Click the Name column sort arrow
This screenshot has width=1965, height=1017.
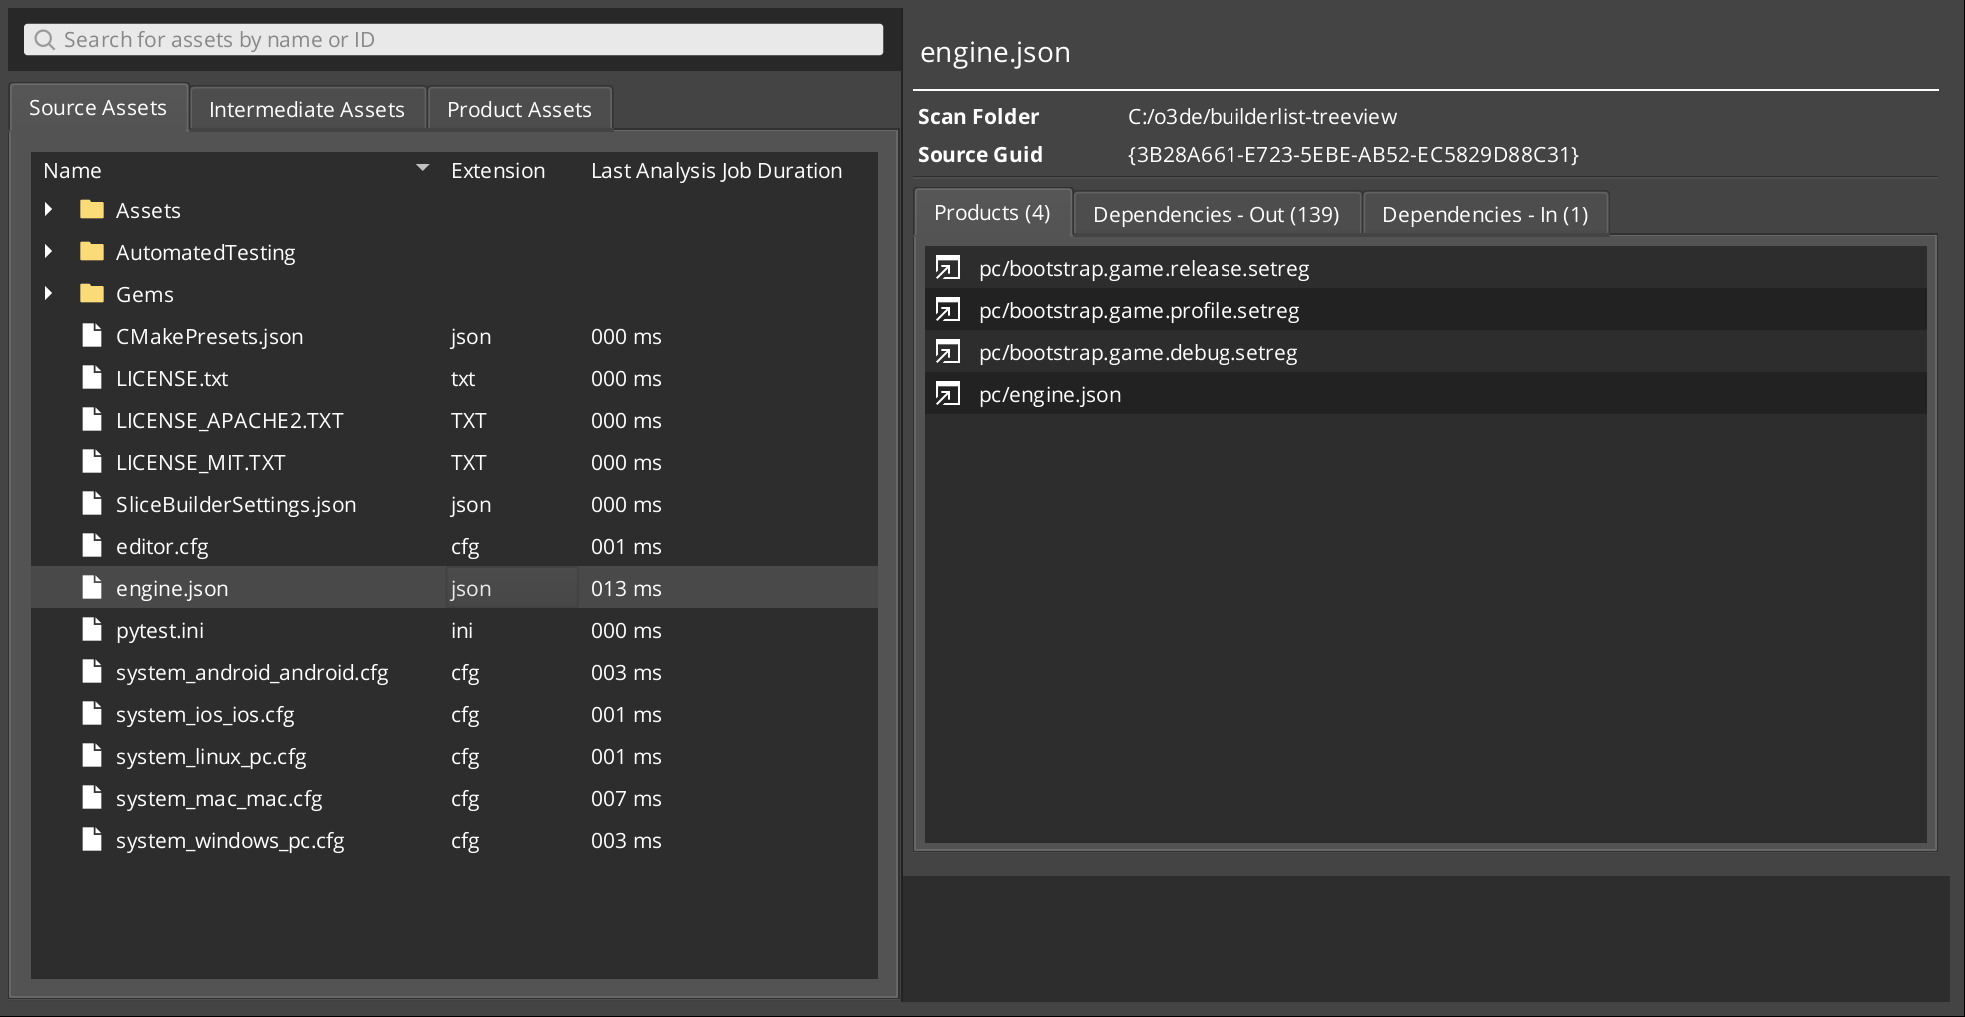pyautogui.click(x=421, y=168)
